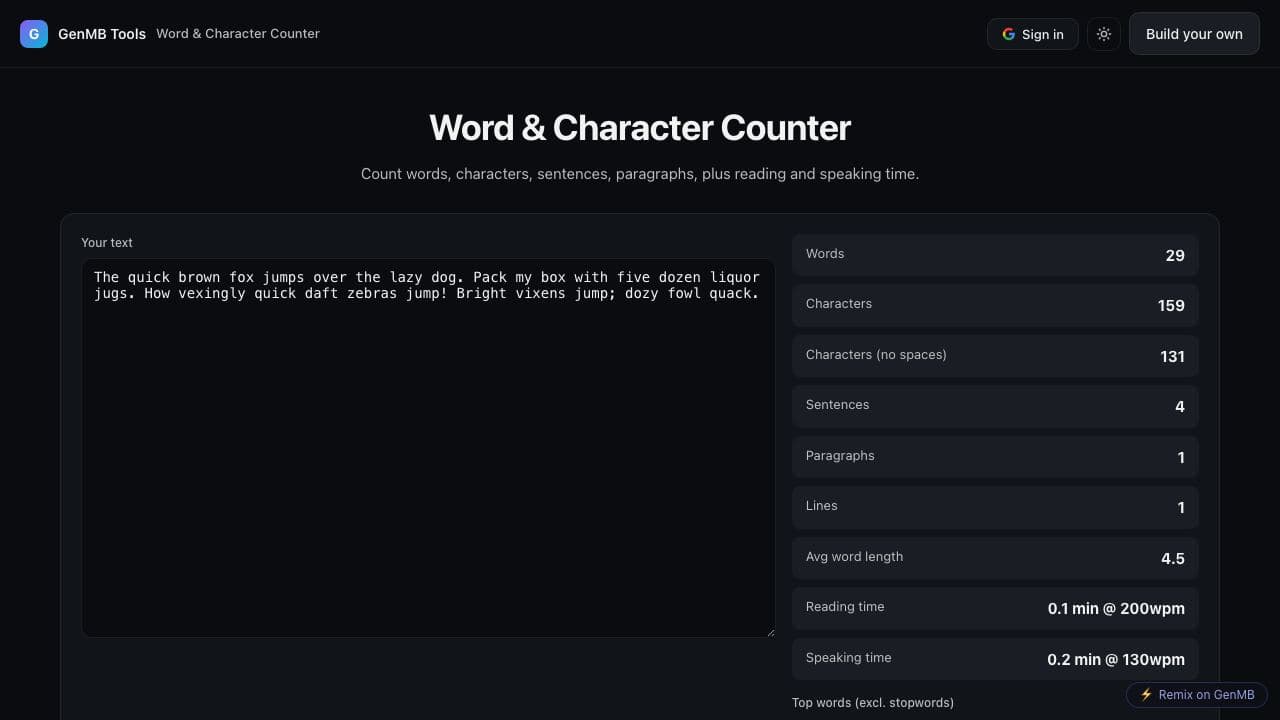The image size is (1280, 720).
Task: Click the Top words (excl. stopwords) label
Action: coord(873,703)
